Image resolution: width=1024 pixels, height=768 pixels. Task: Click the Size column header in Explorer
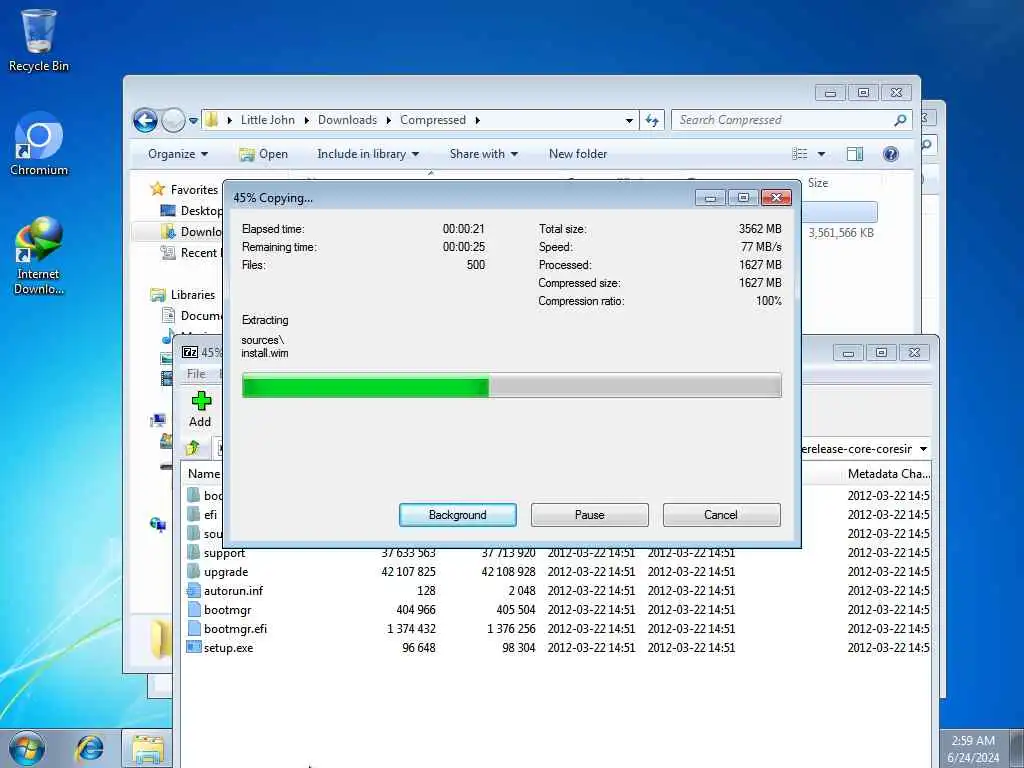coord(818,183)
